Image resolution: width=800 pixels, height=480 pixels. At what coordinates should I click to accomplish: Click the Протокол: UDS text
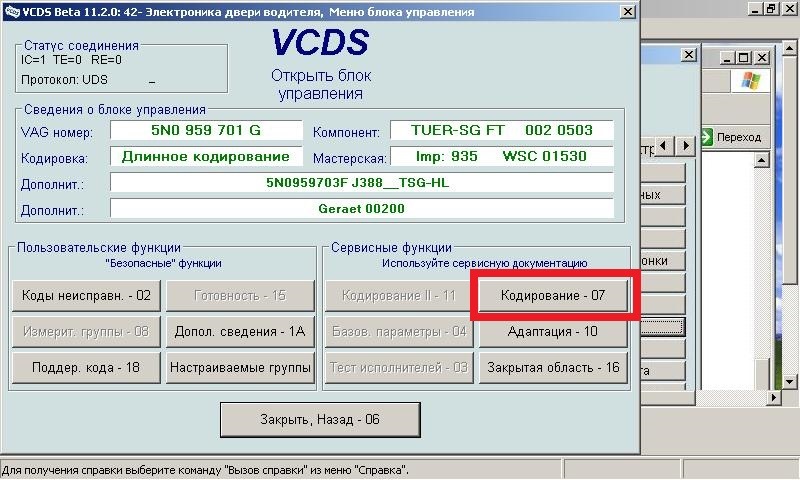(64, 80)
